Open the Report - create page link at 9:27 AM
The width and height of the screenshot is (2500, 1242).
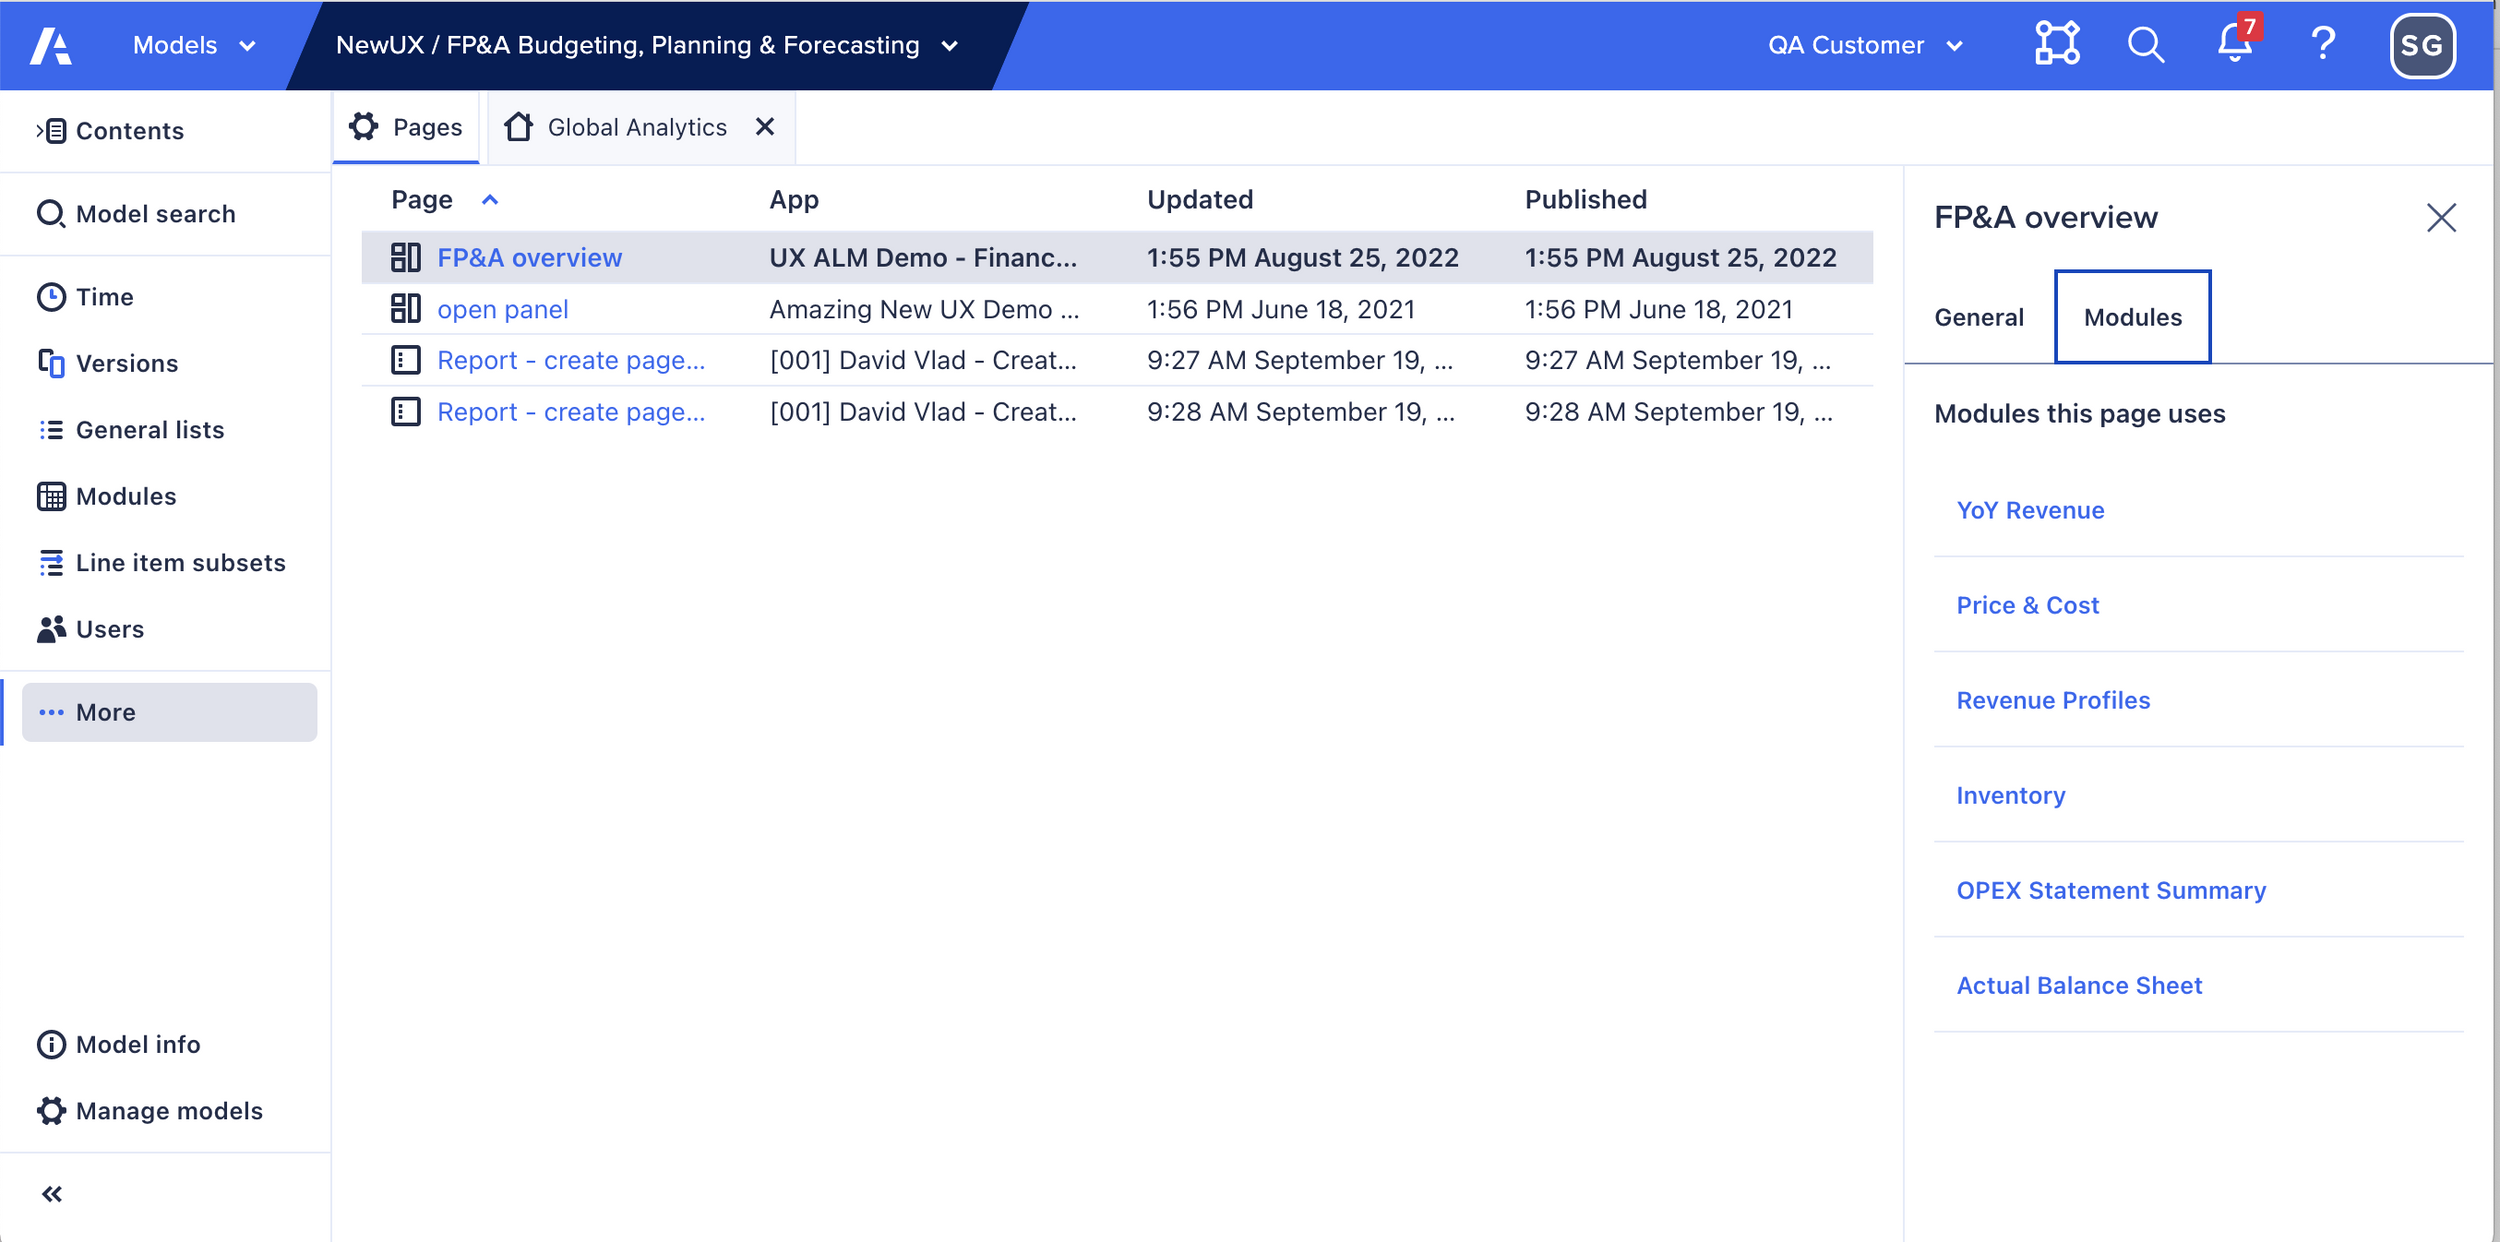point(571,360)
